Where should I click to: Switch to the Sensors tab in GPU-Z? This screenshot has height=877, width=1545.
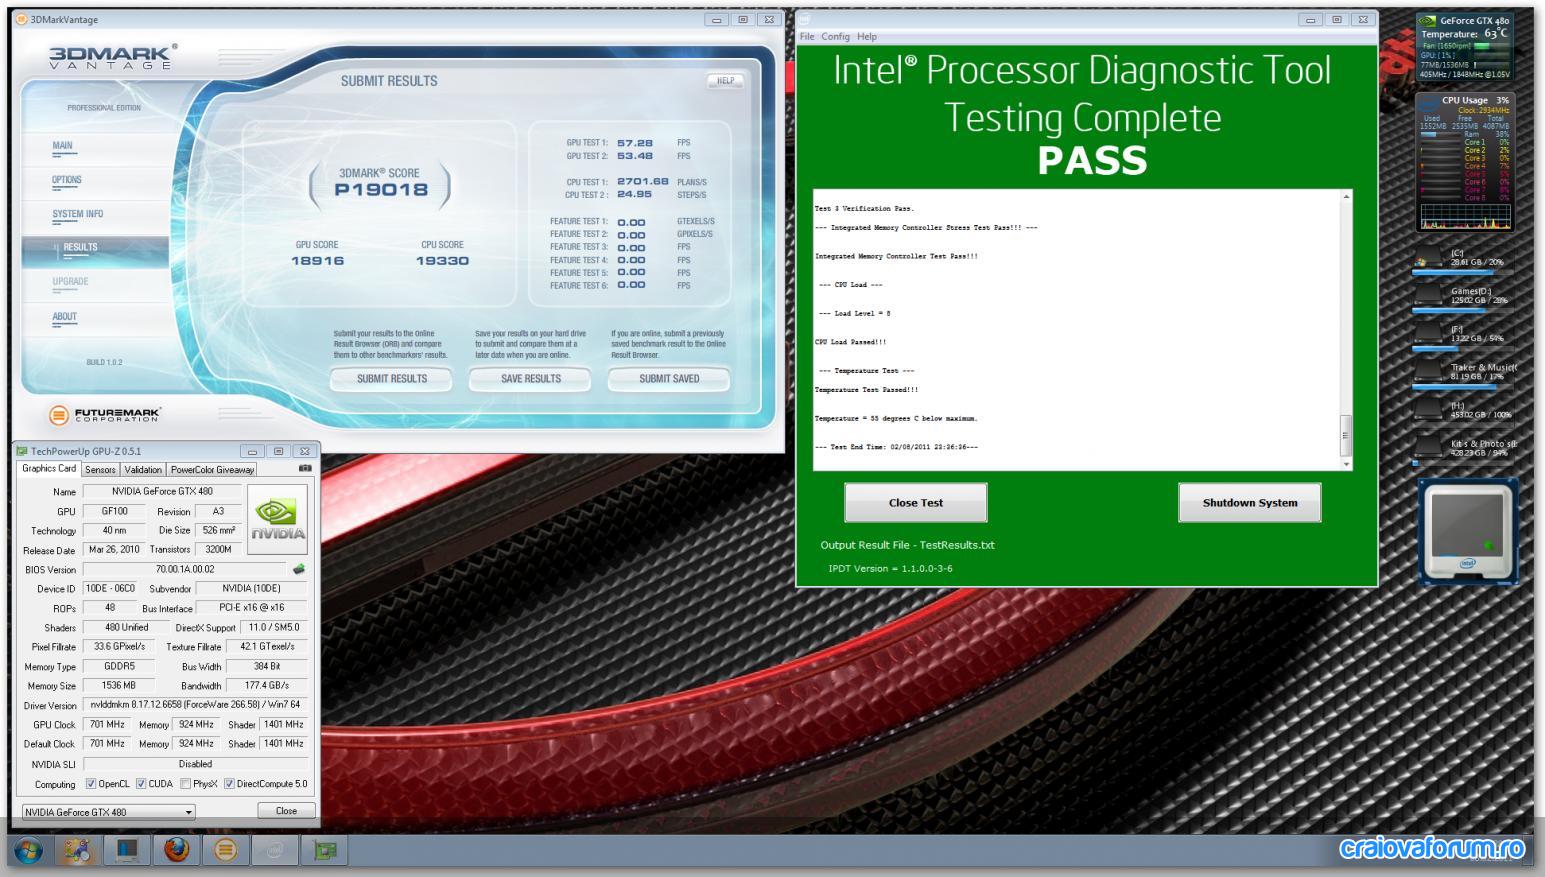pyautogui.click(x=100, y=469)
